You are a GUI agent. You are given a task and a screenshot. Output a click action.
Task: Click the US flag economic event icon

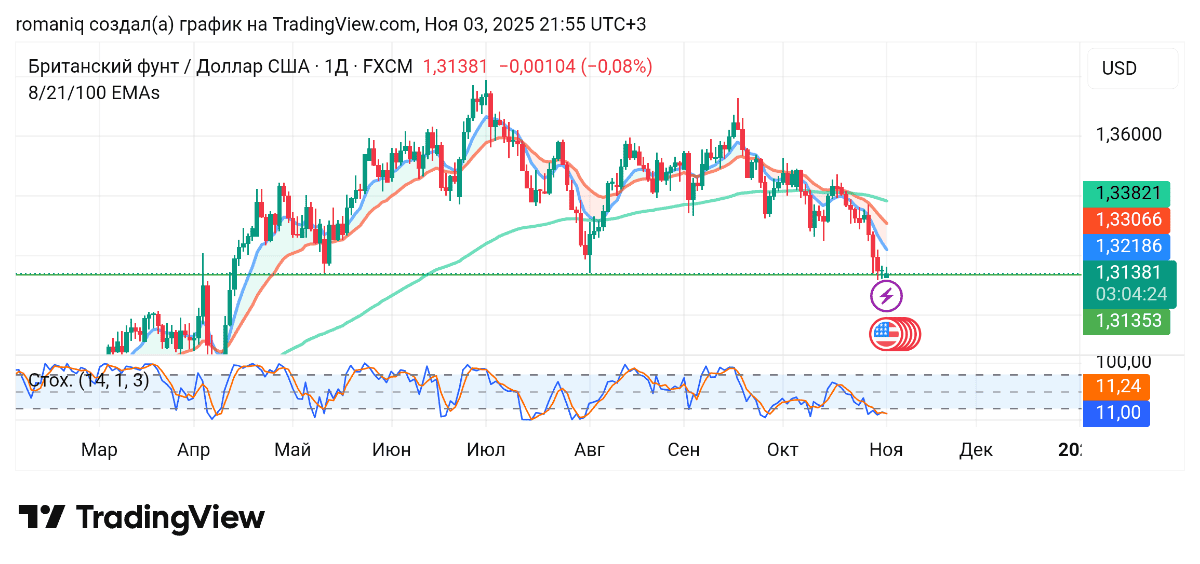[x=886, y=334]
